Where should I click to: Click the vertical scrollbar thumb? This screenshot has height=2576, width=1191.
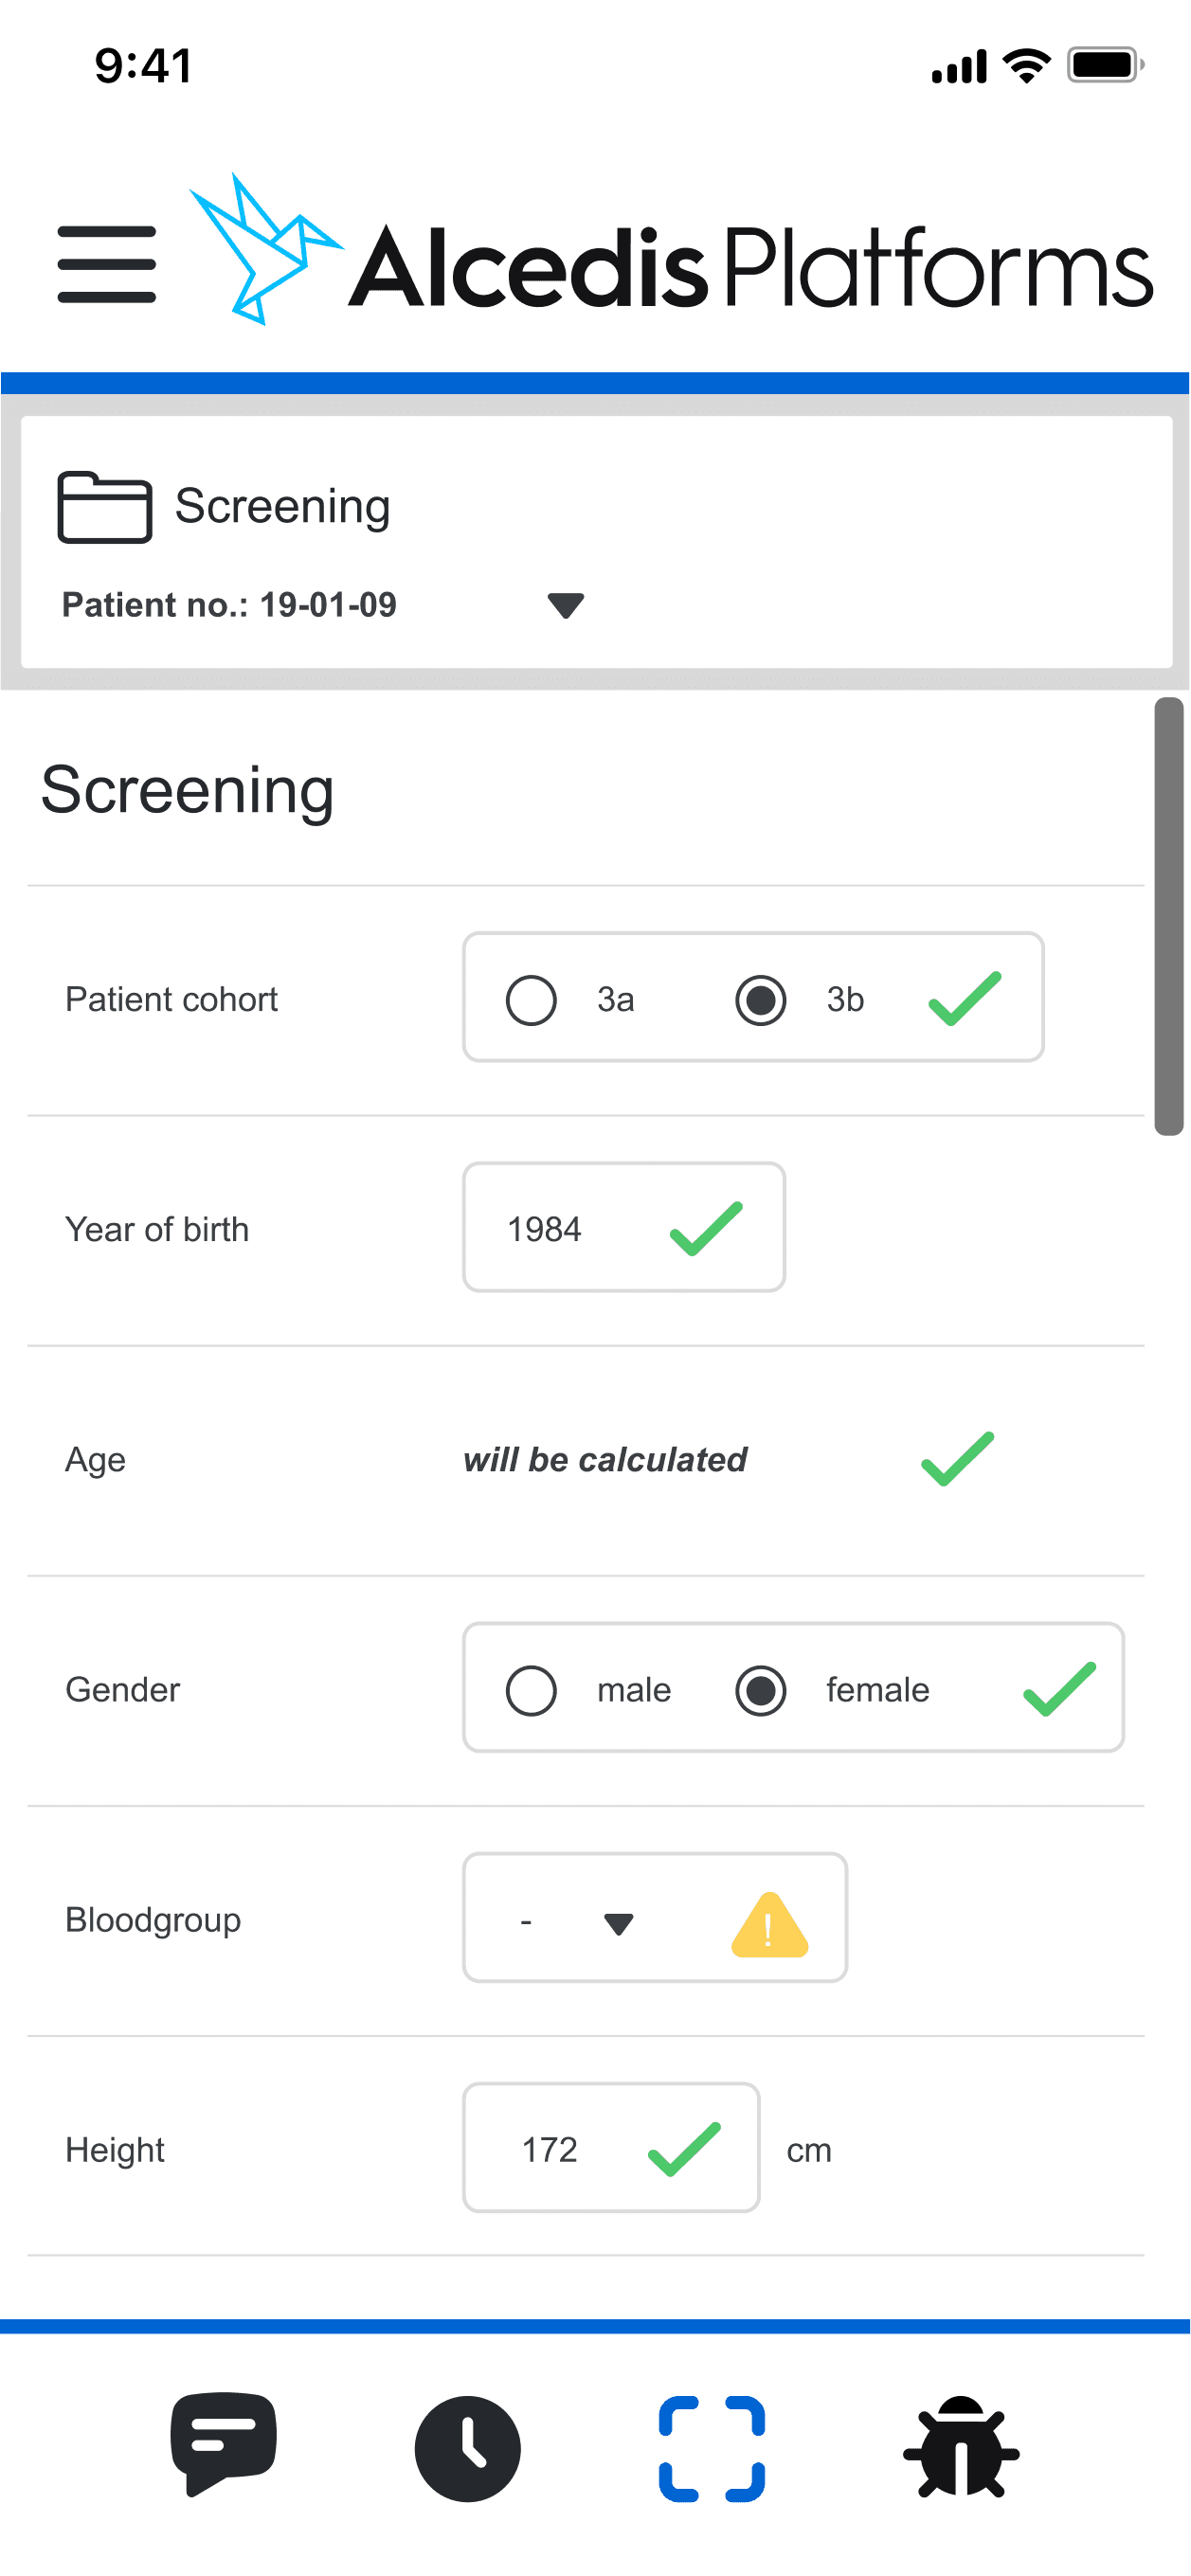click(1168, 915)
